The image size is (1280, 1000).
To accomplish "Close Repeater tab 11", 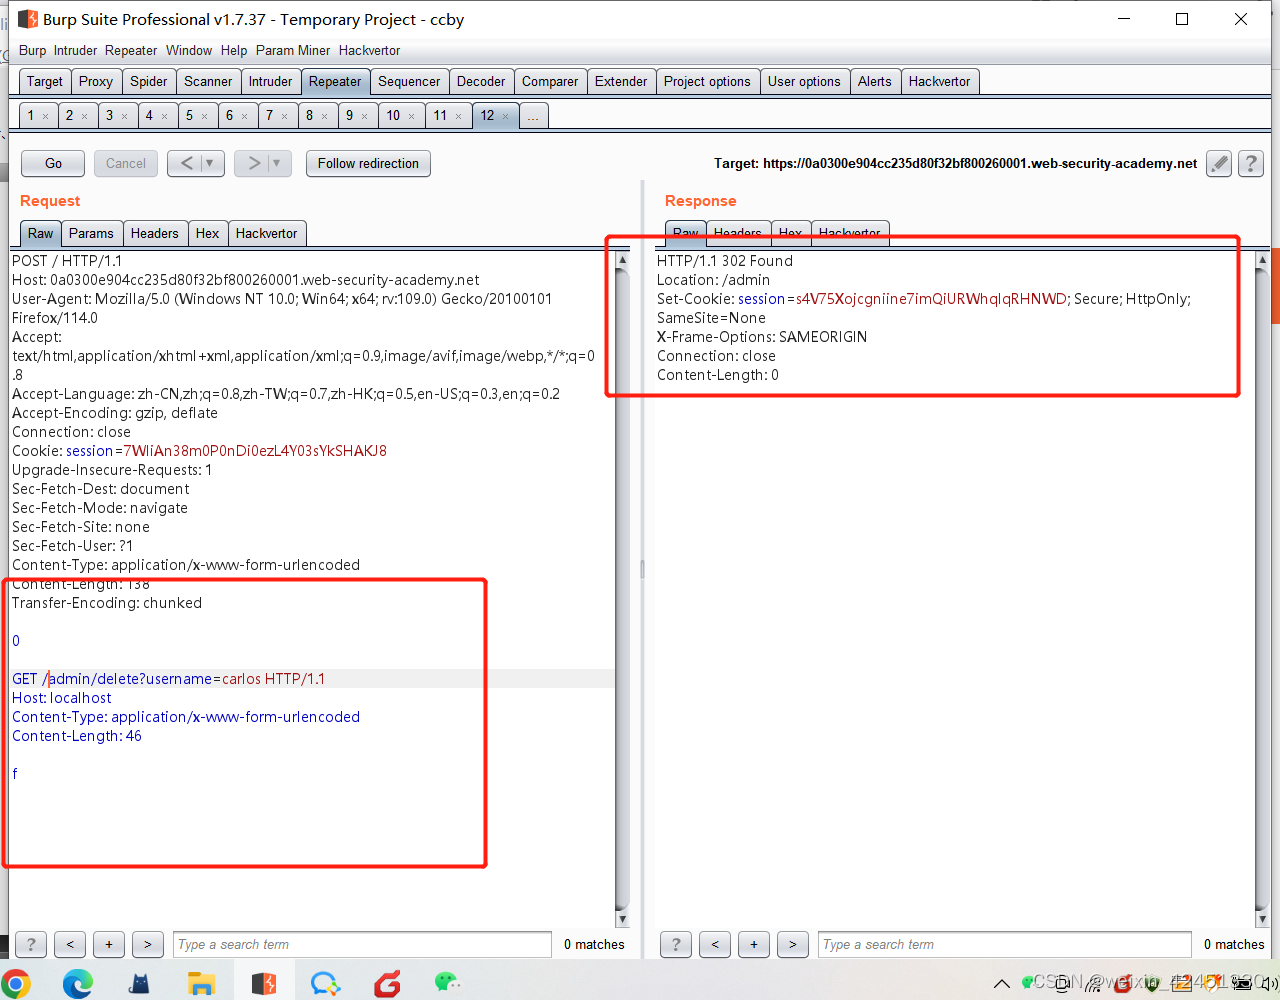I will [x=459, y=117].
